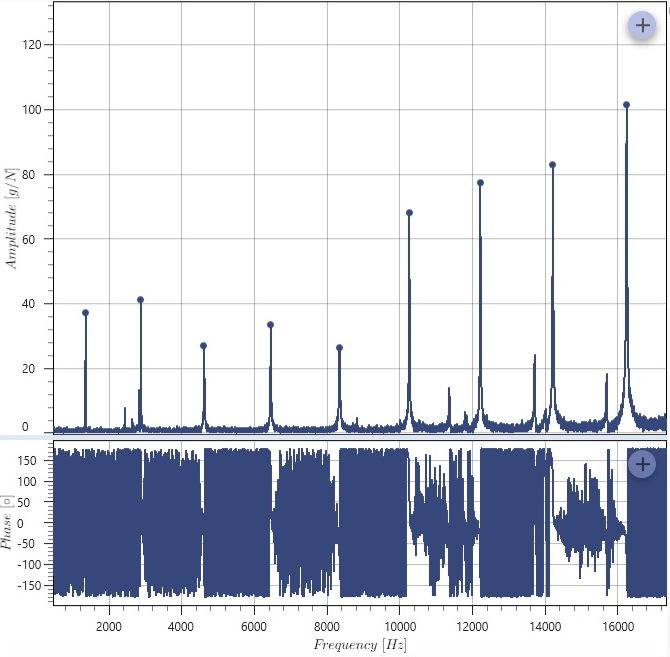This screenshot has height=657, width=670.
Task: Click the 16000 tick label on frequency axis
Action: coord(618,627)
